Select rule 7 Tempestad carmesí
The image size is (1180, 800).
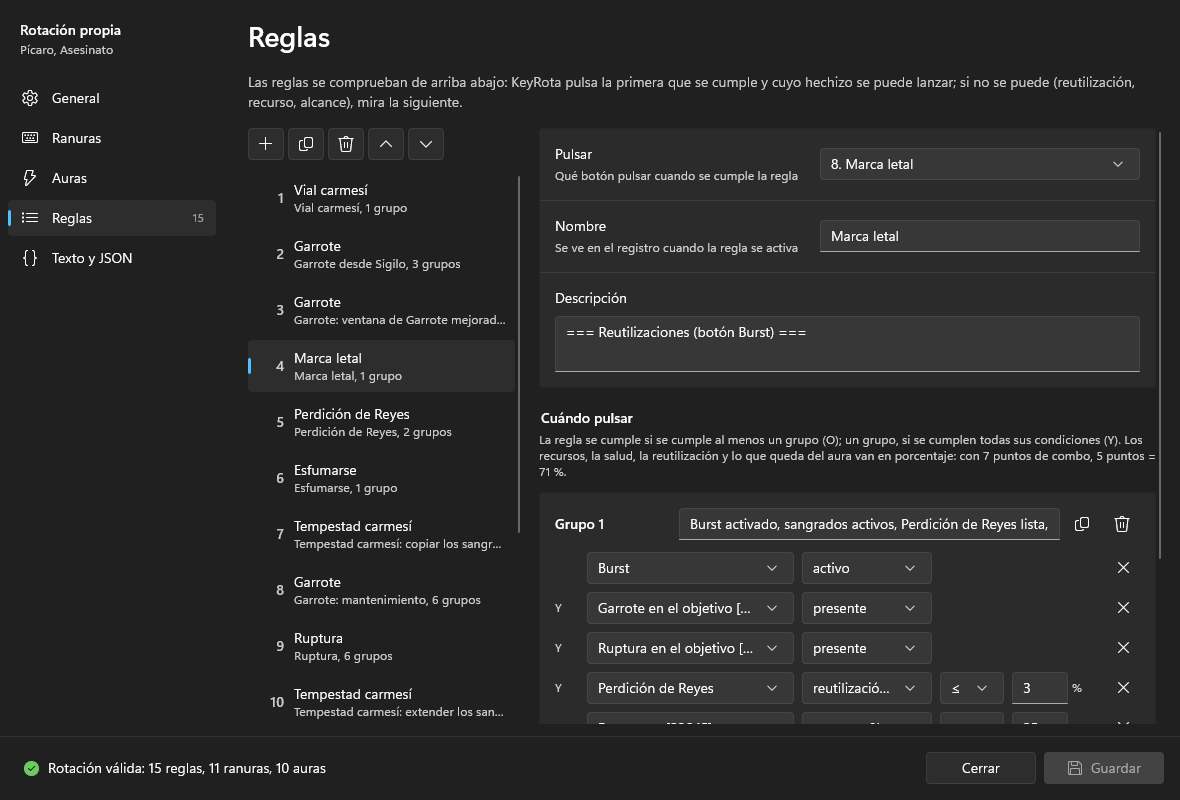(x=382, y=534)
